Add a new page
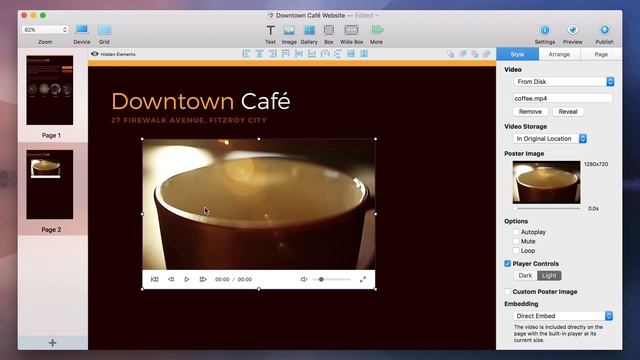Viewport: 640px width, 360px height. pyautogui.click(x=53, y=343)
